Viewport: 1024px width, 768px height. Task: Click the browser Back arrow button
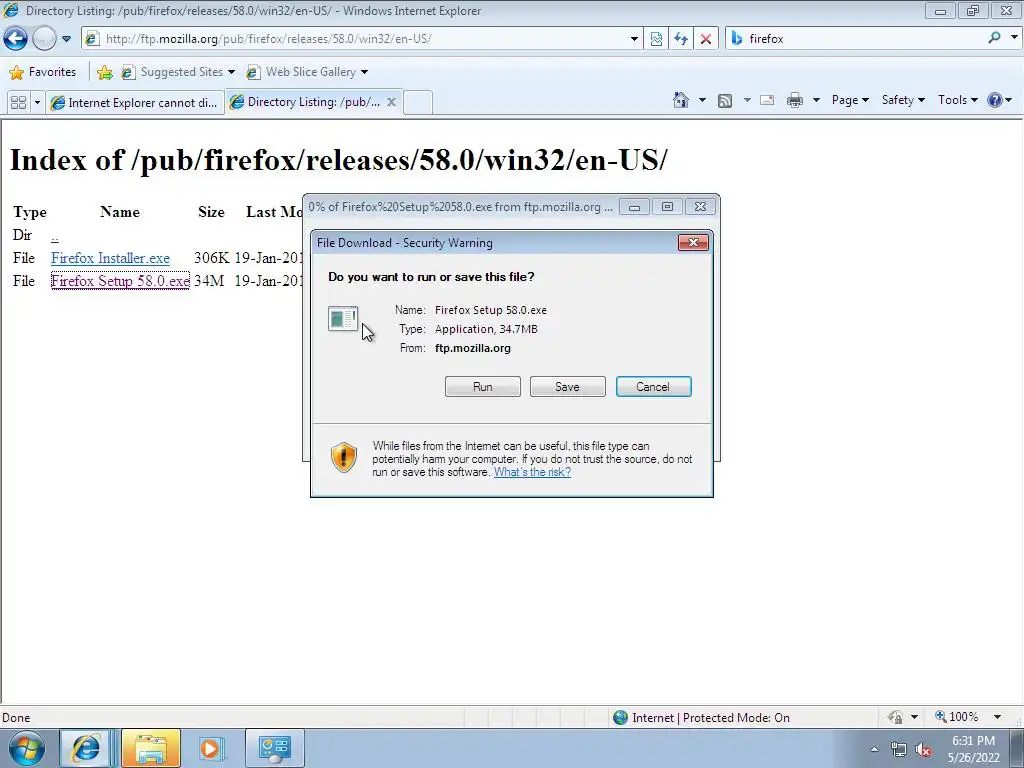tap(16, 39)
